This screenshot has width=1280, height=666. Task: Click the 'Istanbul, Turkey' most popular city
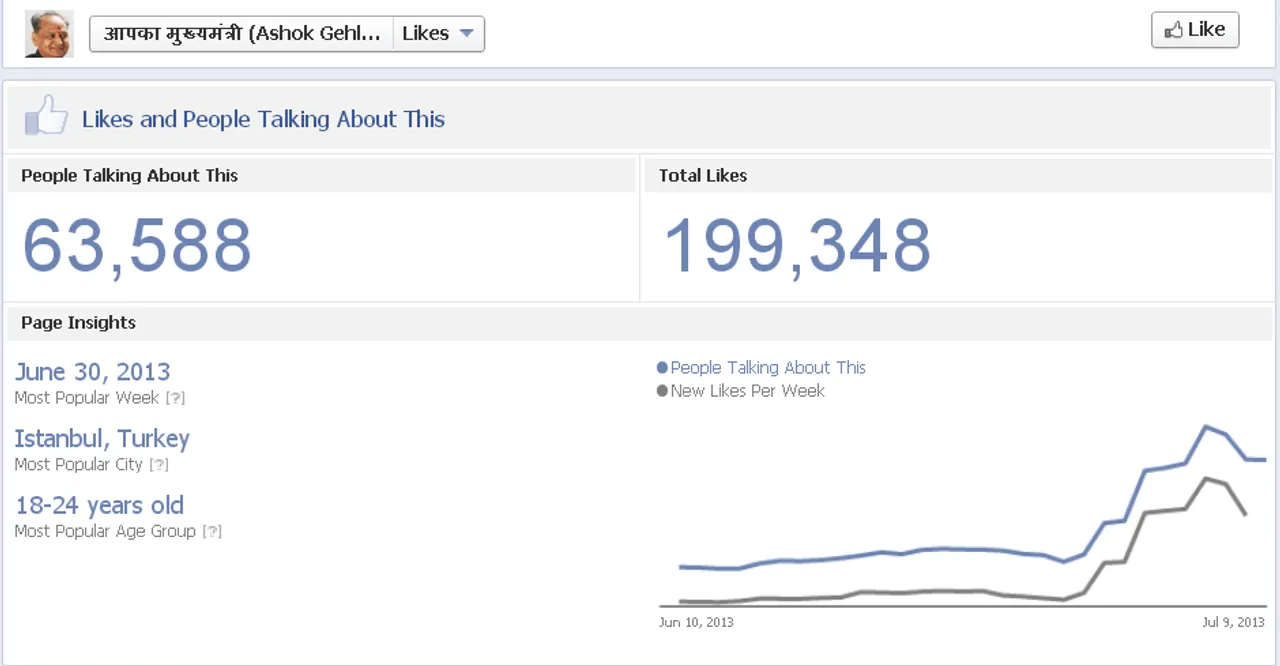(x=102, y=439)
